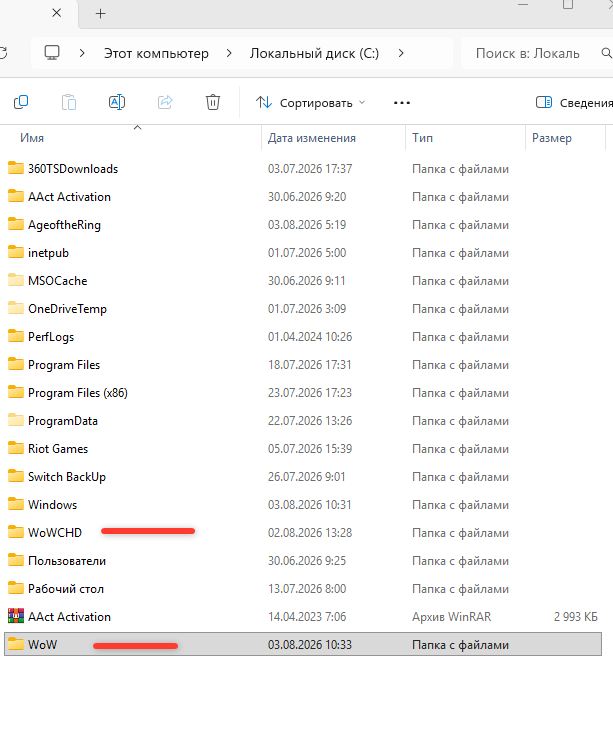Click the type Архив WinRAR
Image resolution: width=613 pixels, height=739 pixels.
(451, 616)
